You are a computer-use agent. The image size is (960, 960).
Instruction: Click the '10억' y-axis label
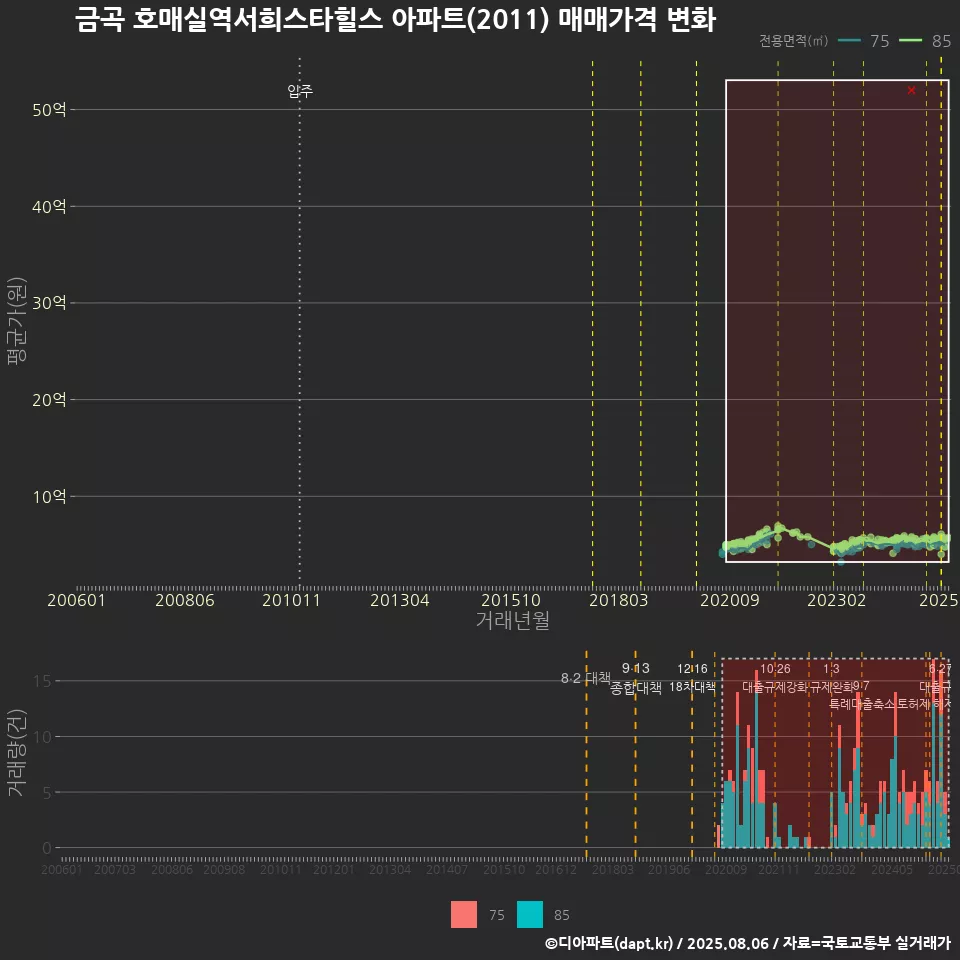(49, 497)
